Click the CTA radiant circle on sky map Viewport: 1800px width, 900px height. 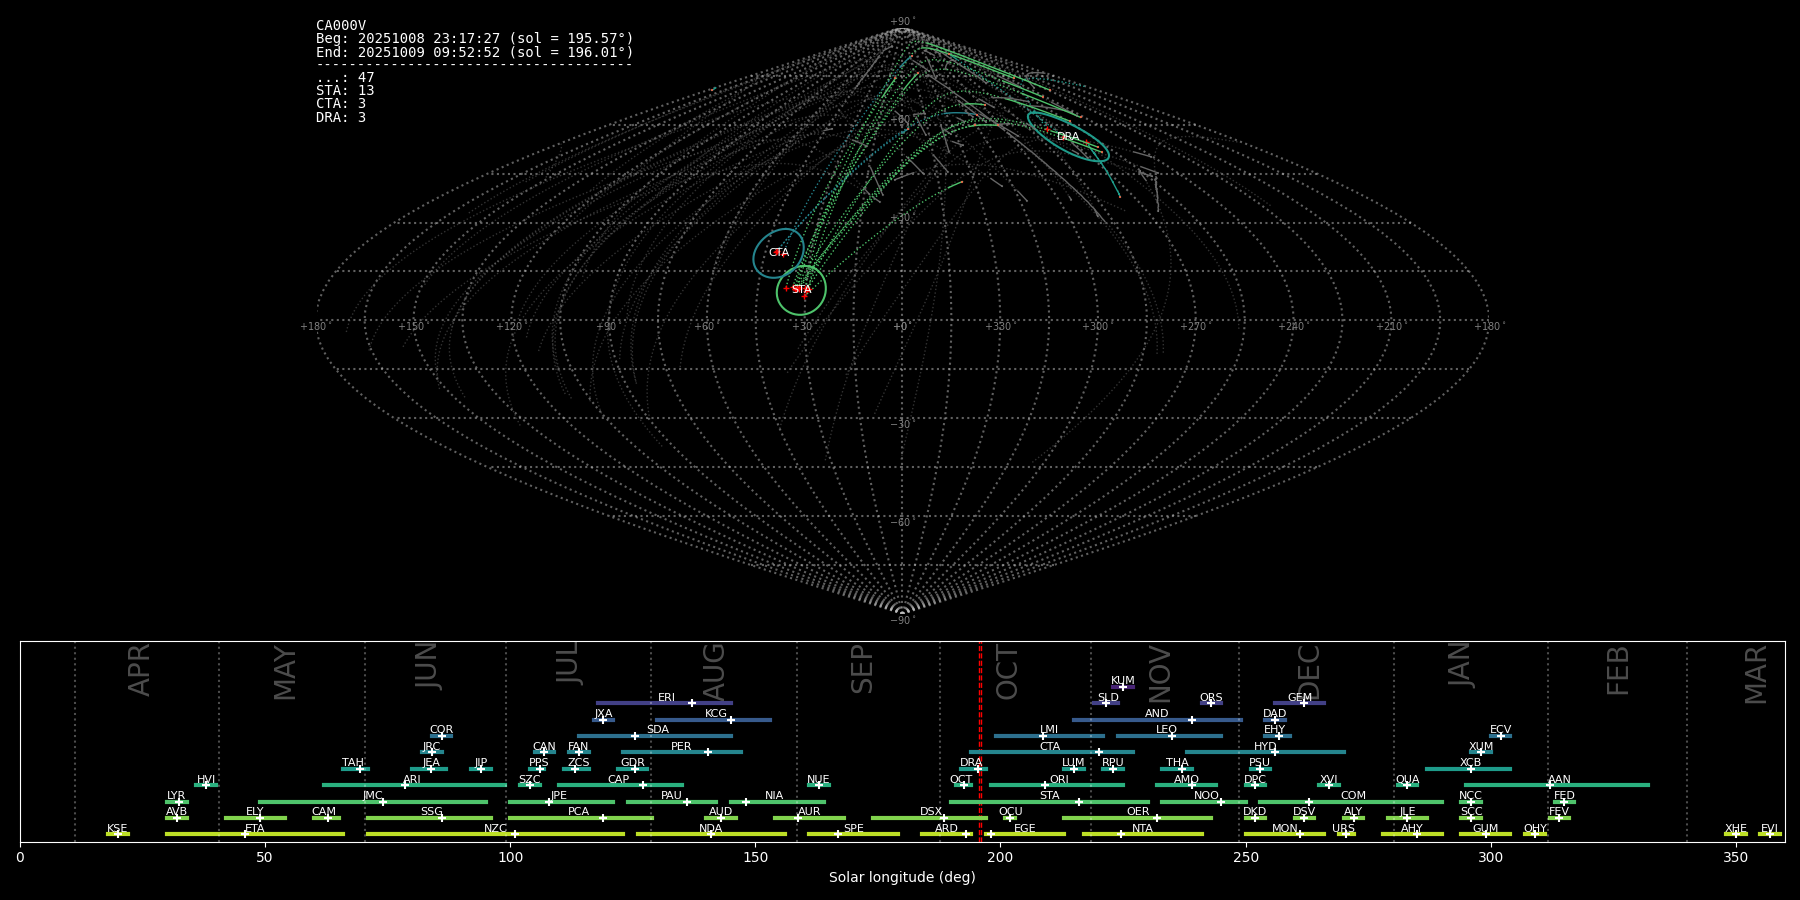point(778,253)
